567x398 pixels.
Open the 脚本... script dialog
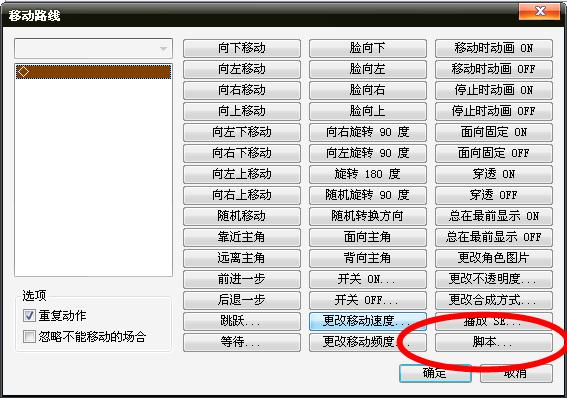pos(494,342)
